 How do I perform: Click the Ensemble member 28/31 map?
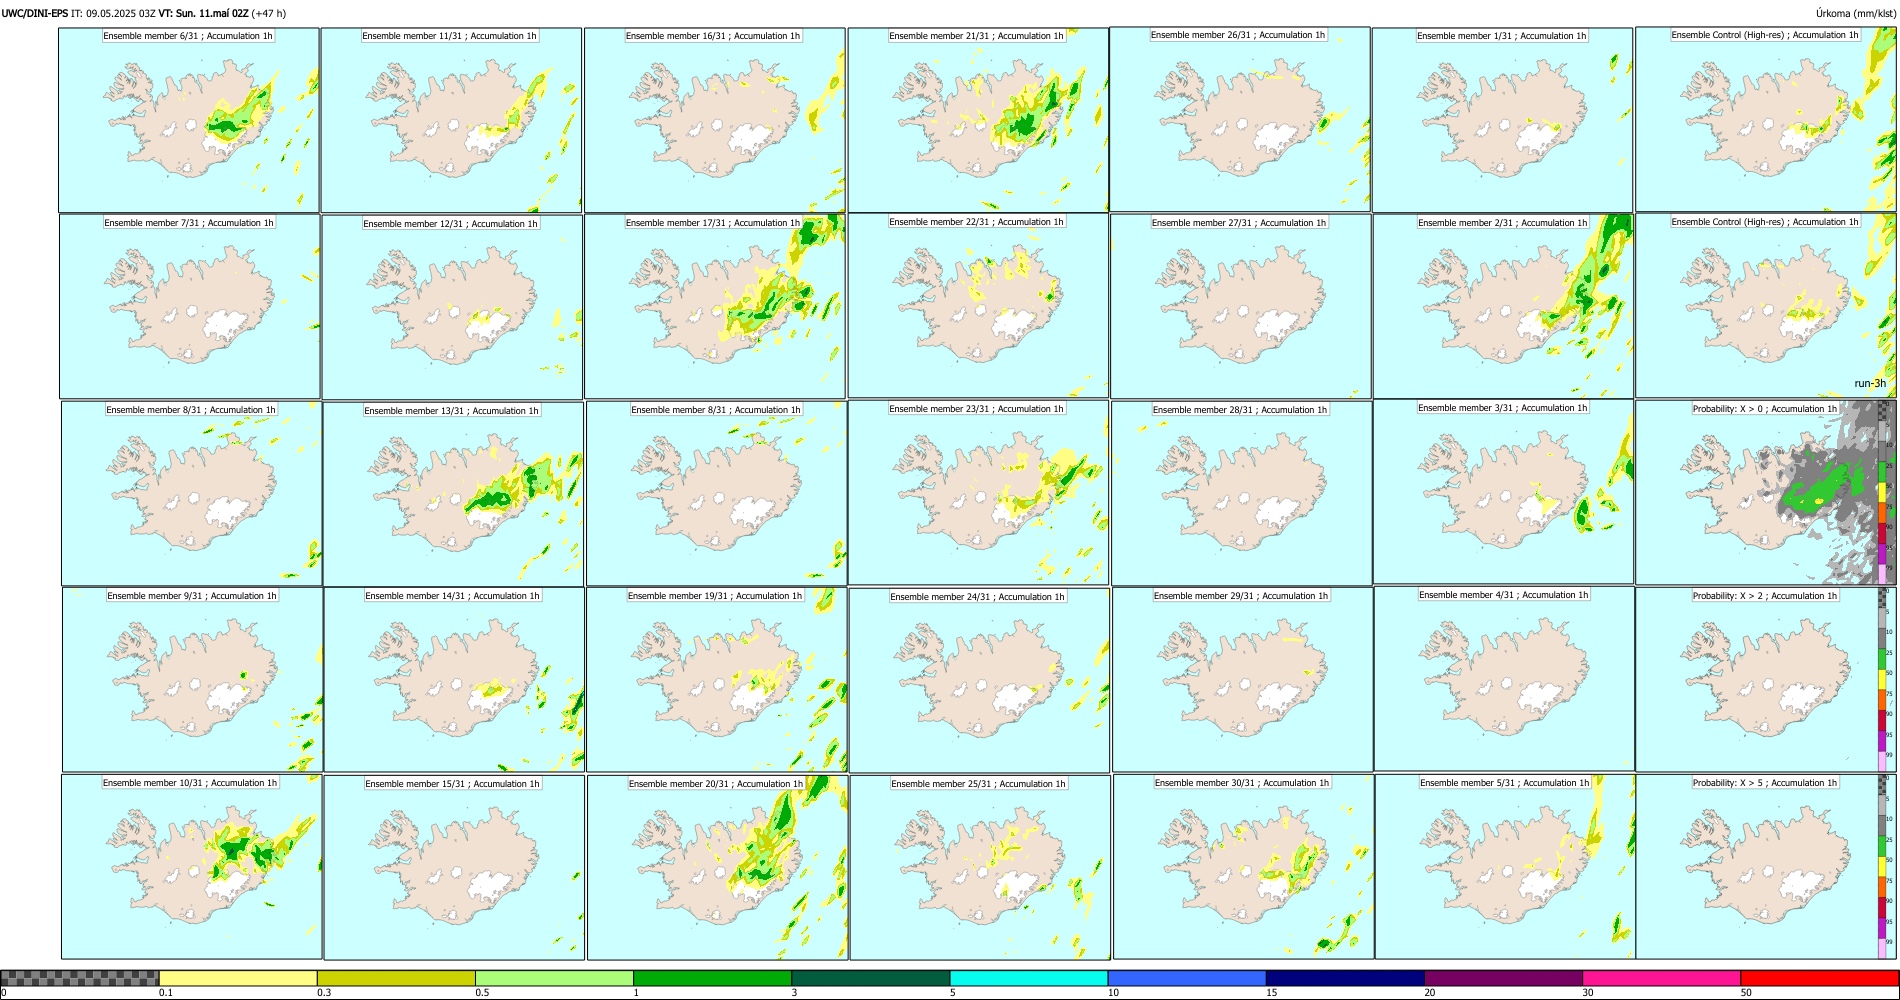click(1241, 493)
